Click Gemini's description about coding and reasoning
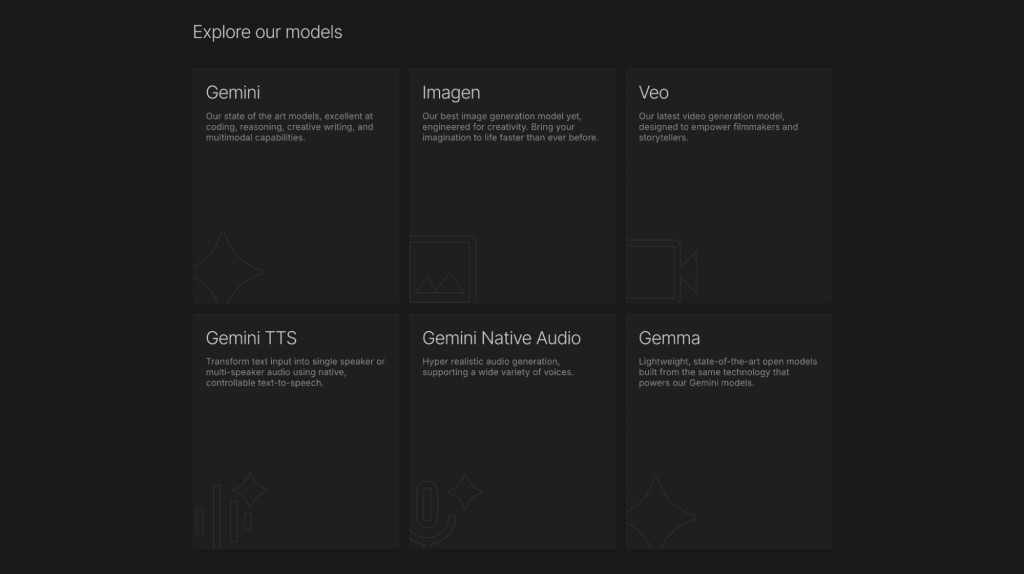This screenshot has height=574, width=1024. (x=289, y=127)
